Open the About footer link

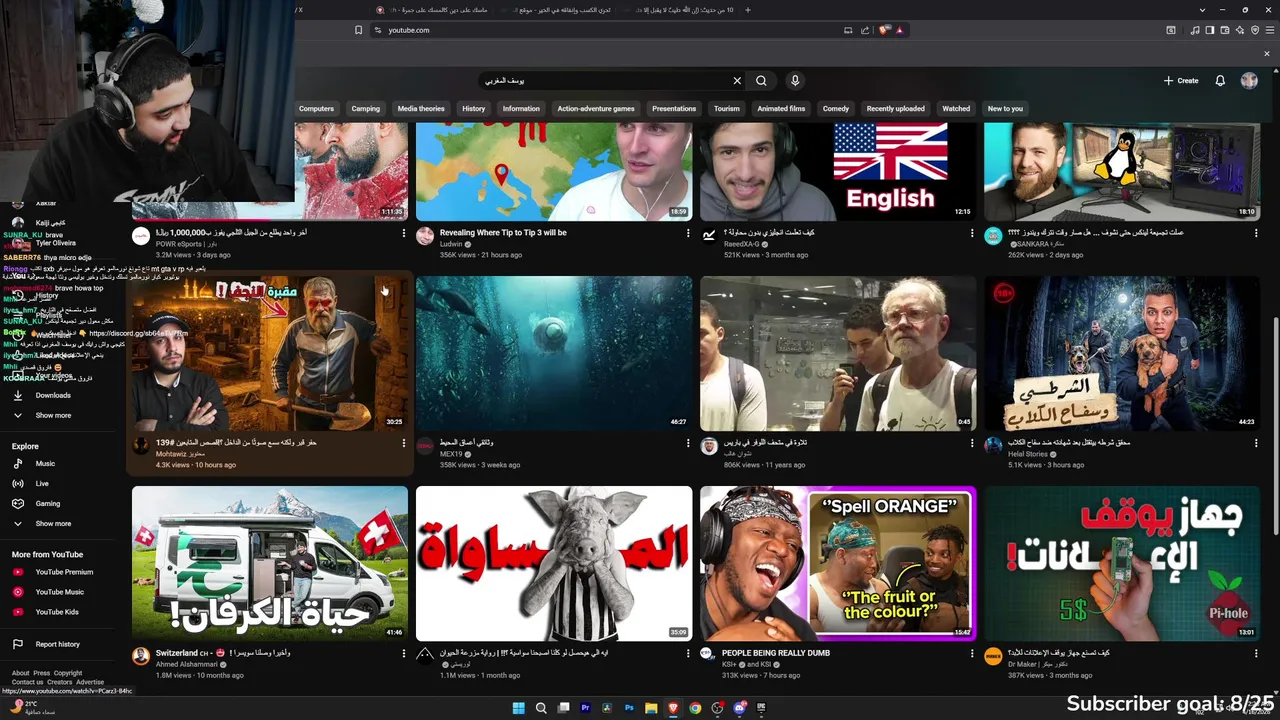pyautogui.click(x=21, y=673)
